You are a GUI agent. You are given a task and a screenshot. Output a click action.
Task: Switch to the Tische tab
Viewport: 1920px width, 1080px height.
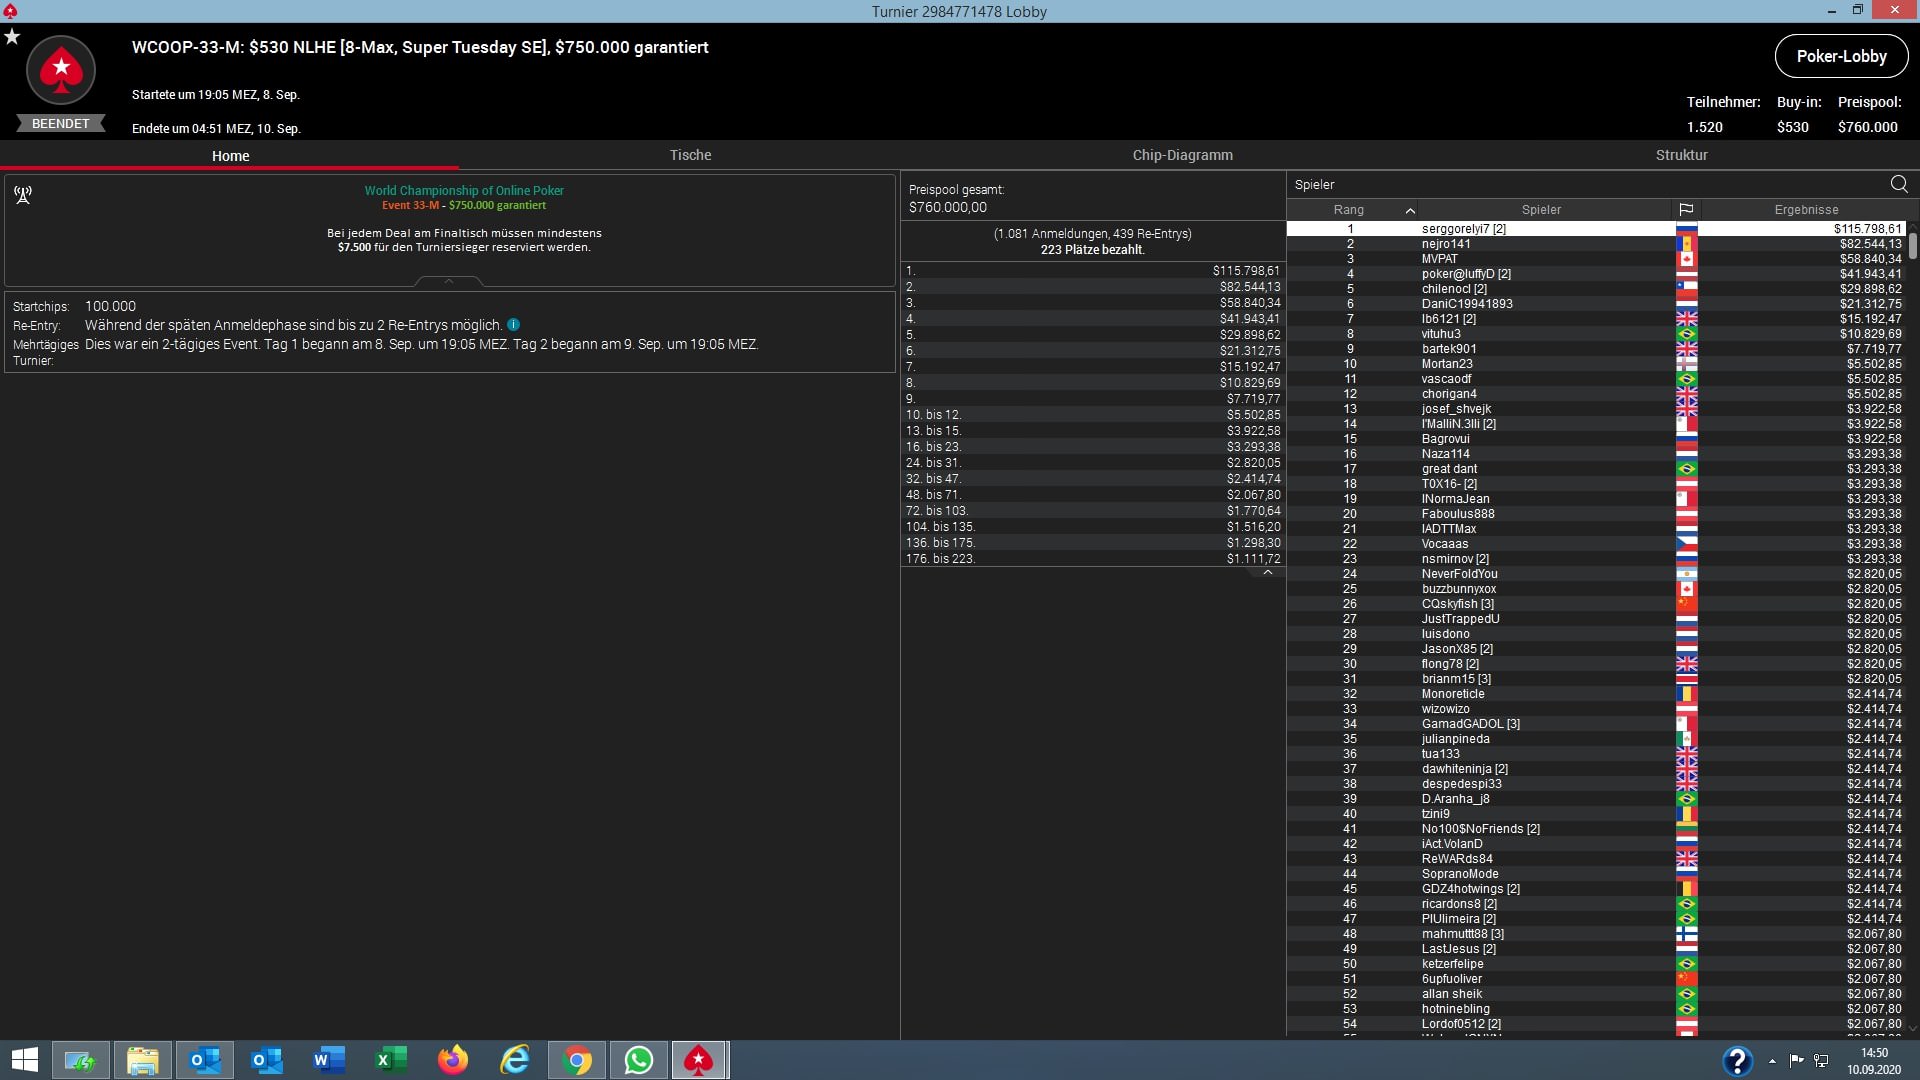click(x=690, y=155)
